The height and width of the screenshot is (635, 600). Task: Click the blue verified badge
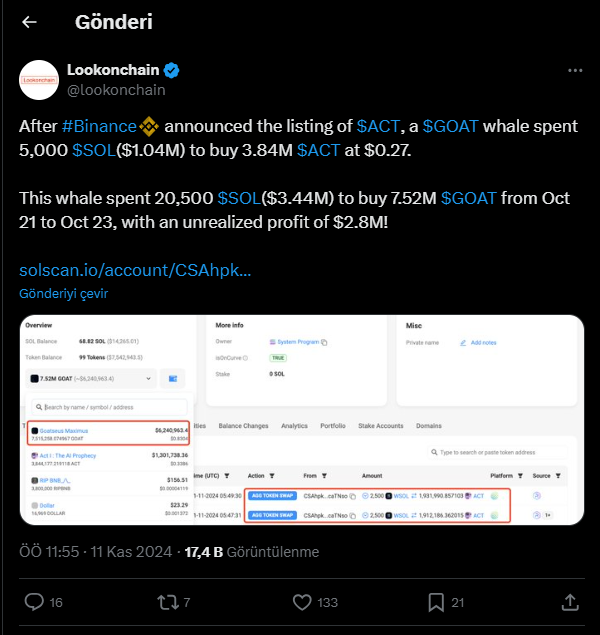point(172,70)
